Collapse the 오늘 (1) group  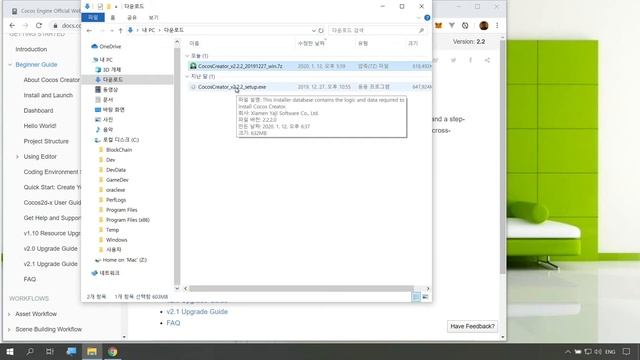(x=187, y=56)
